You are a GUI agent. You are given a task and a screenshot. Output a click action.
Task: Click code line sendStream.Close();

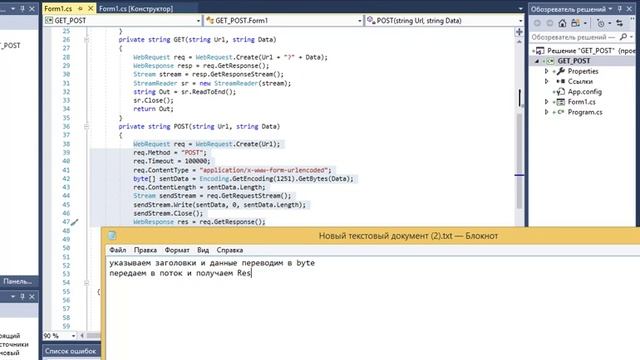click(x=168, y=213)
